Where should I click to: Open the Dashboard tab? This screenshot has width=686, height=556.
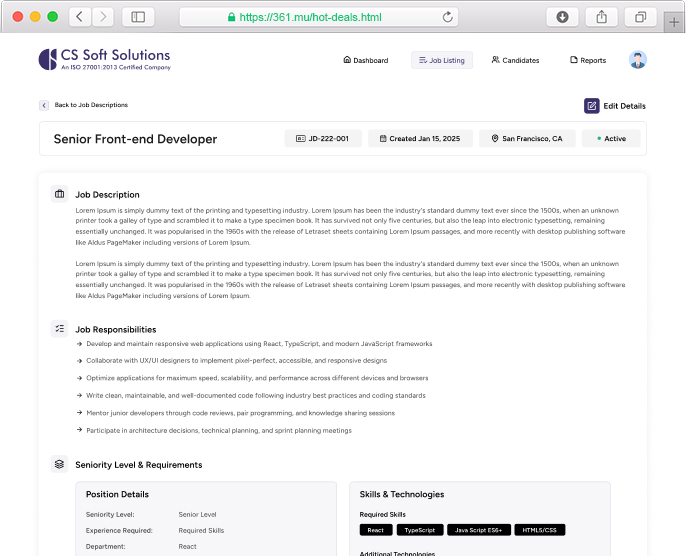tap(365, 60)
